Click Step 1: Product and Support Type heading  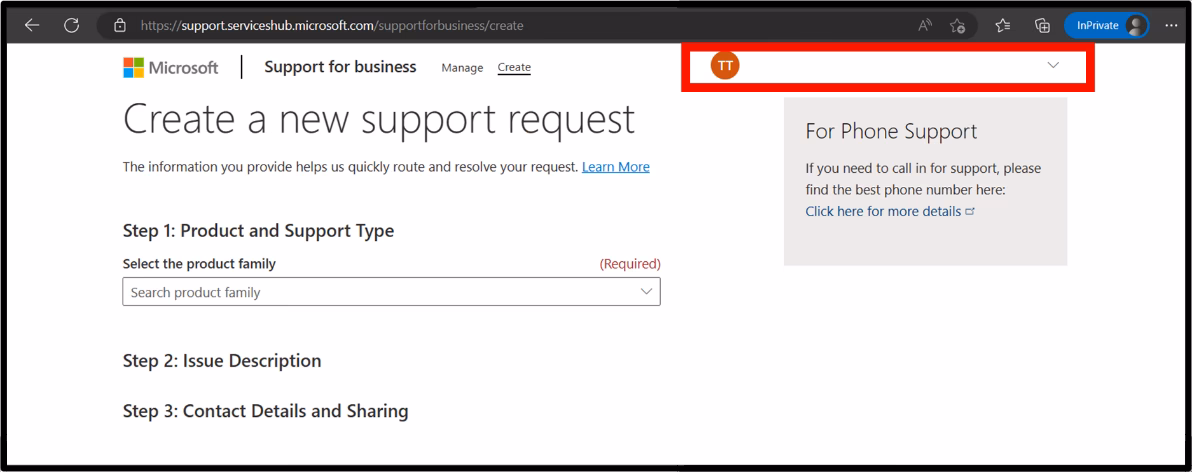pyautogui.click(x=258, y=230)
